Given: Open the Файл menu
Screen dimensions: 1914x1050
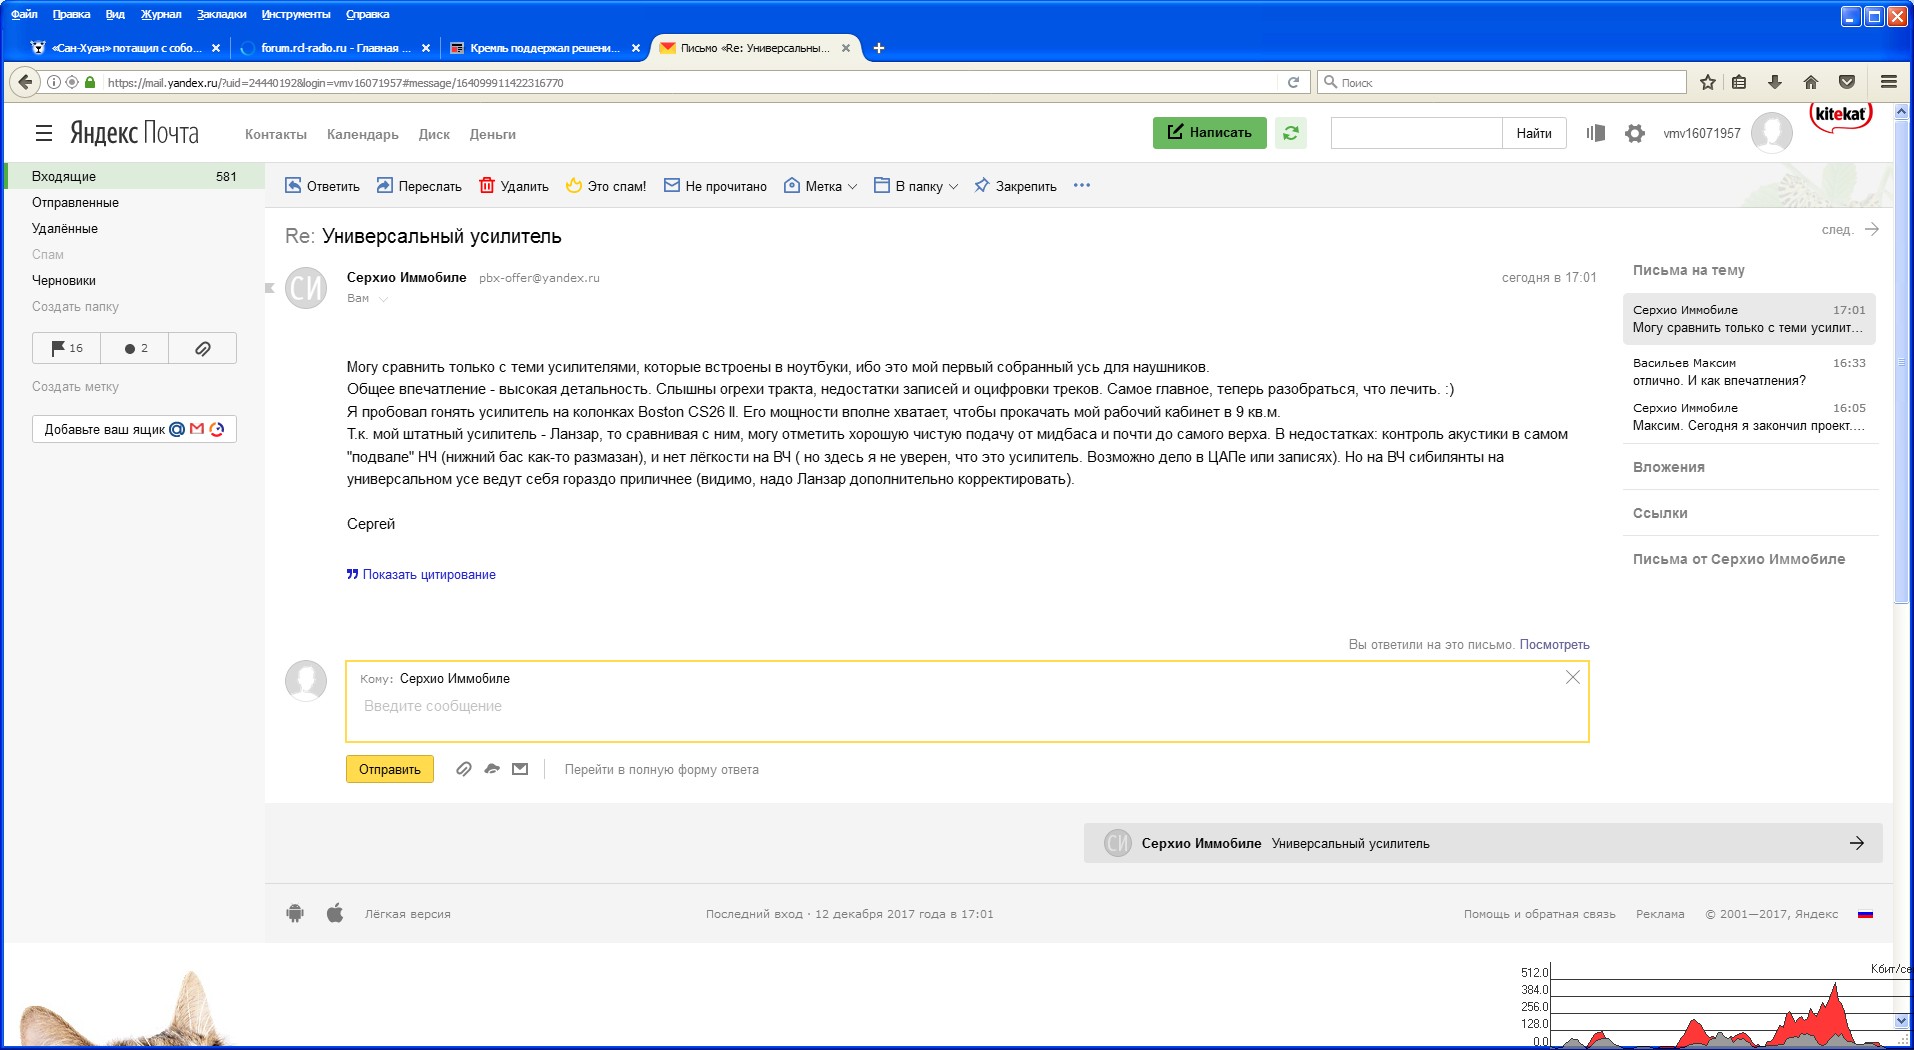Looking at the screenshot, I should tap(24, 14).
